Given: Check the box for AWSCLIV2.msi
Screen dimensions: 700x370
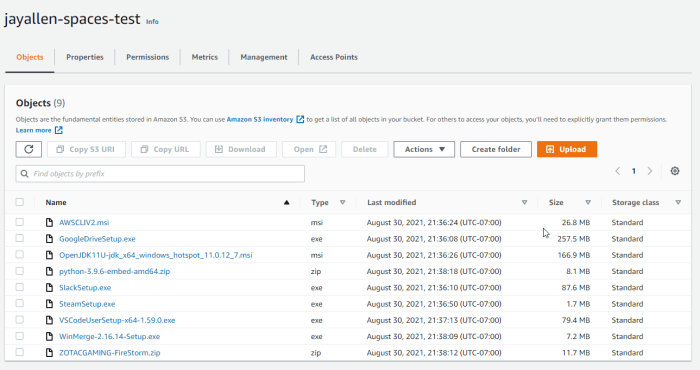Looking at the screenshot, I should (20, 222).
